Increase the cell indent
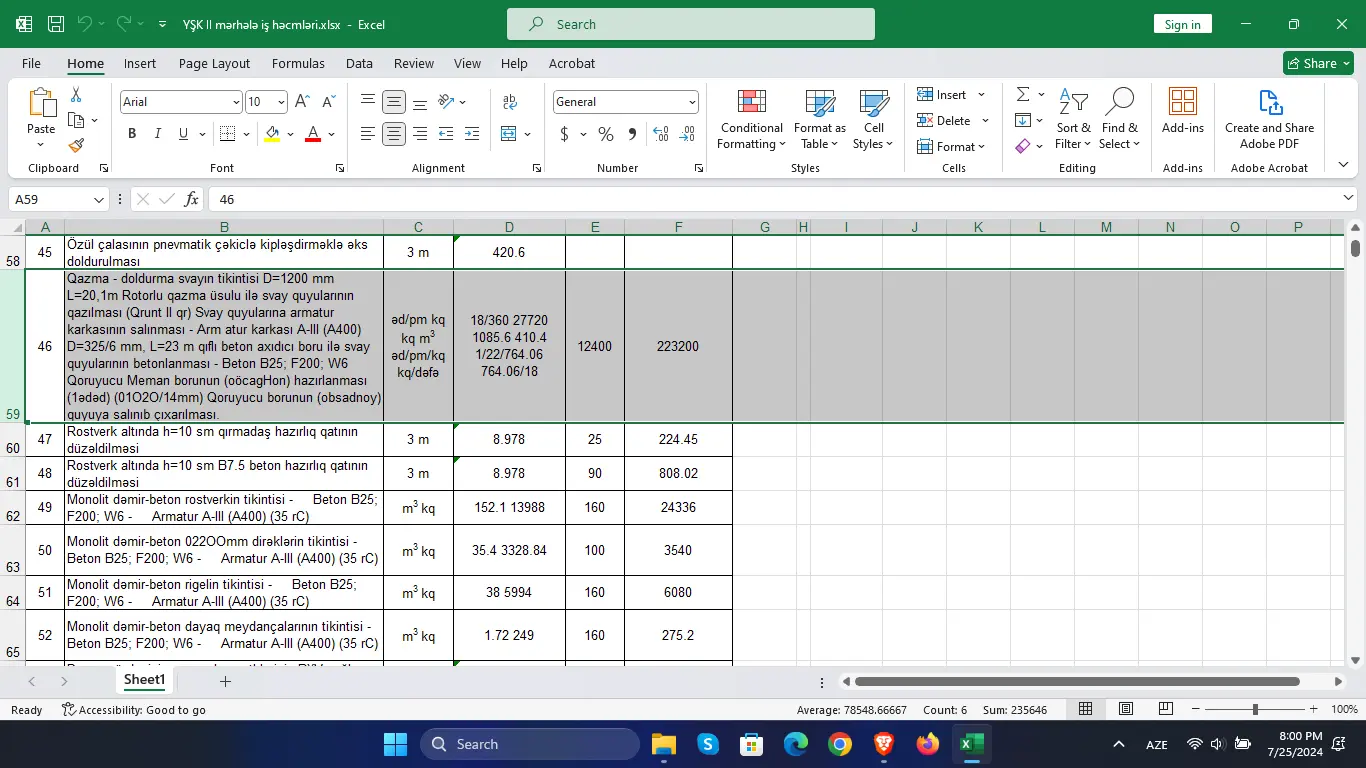 point(471,134)
